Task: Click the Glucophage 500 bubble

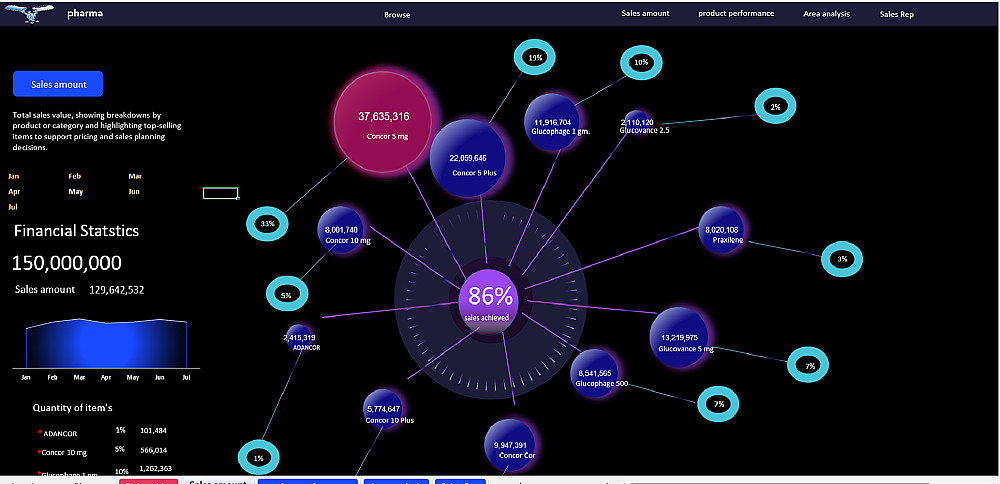Action: [x=594, y=374]
